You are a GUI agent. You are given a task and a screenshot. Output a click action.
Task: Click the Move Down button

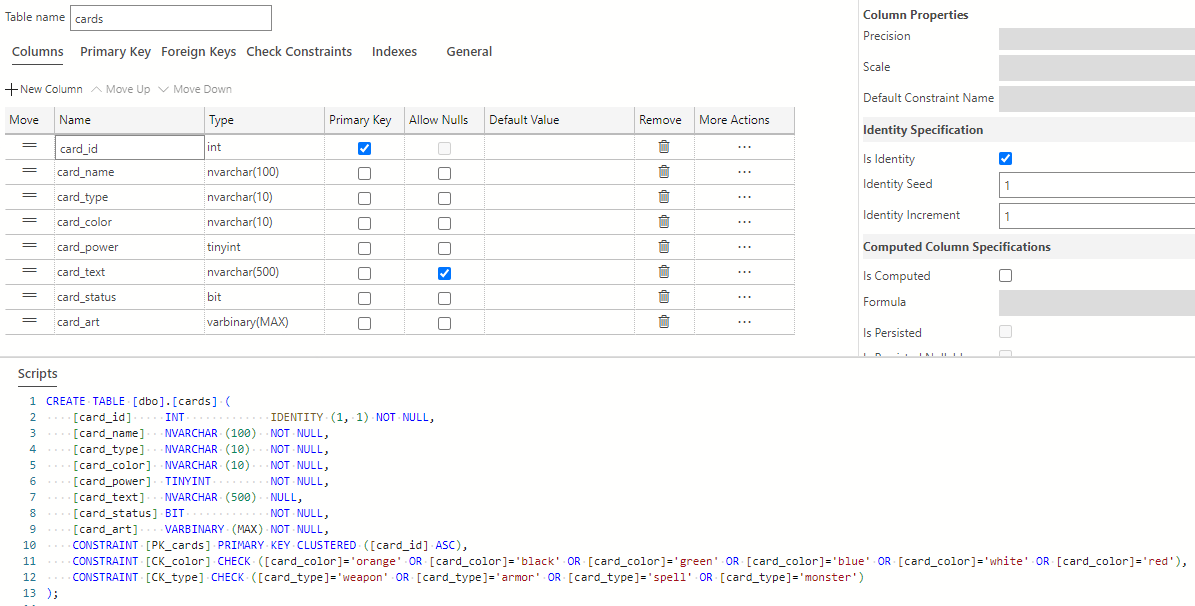pos(194,89)
